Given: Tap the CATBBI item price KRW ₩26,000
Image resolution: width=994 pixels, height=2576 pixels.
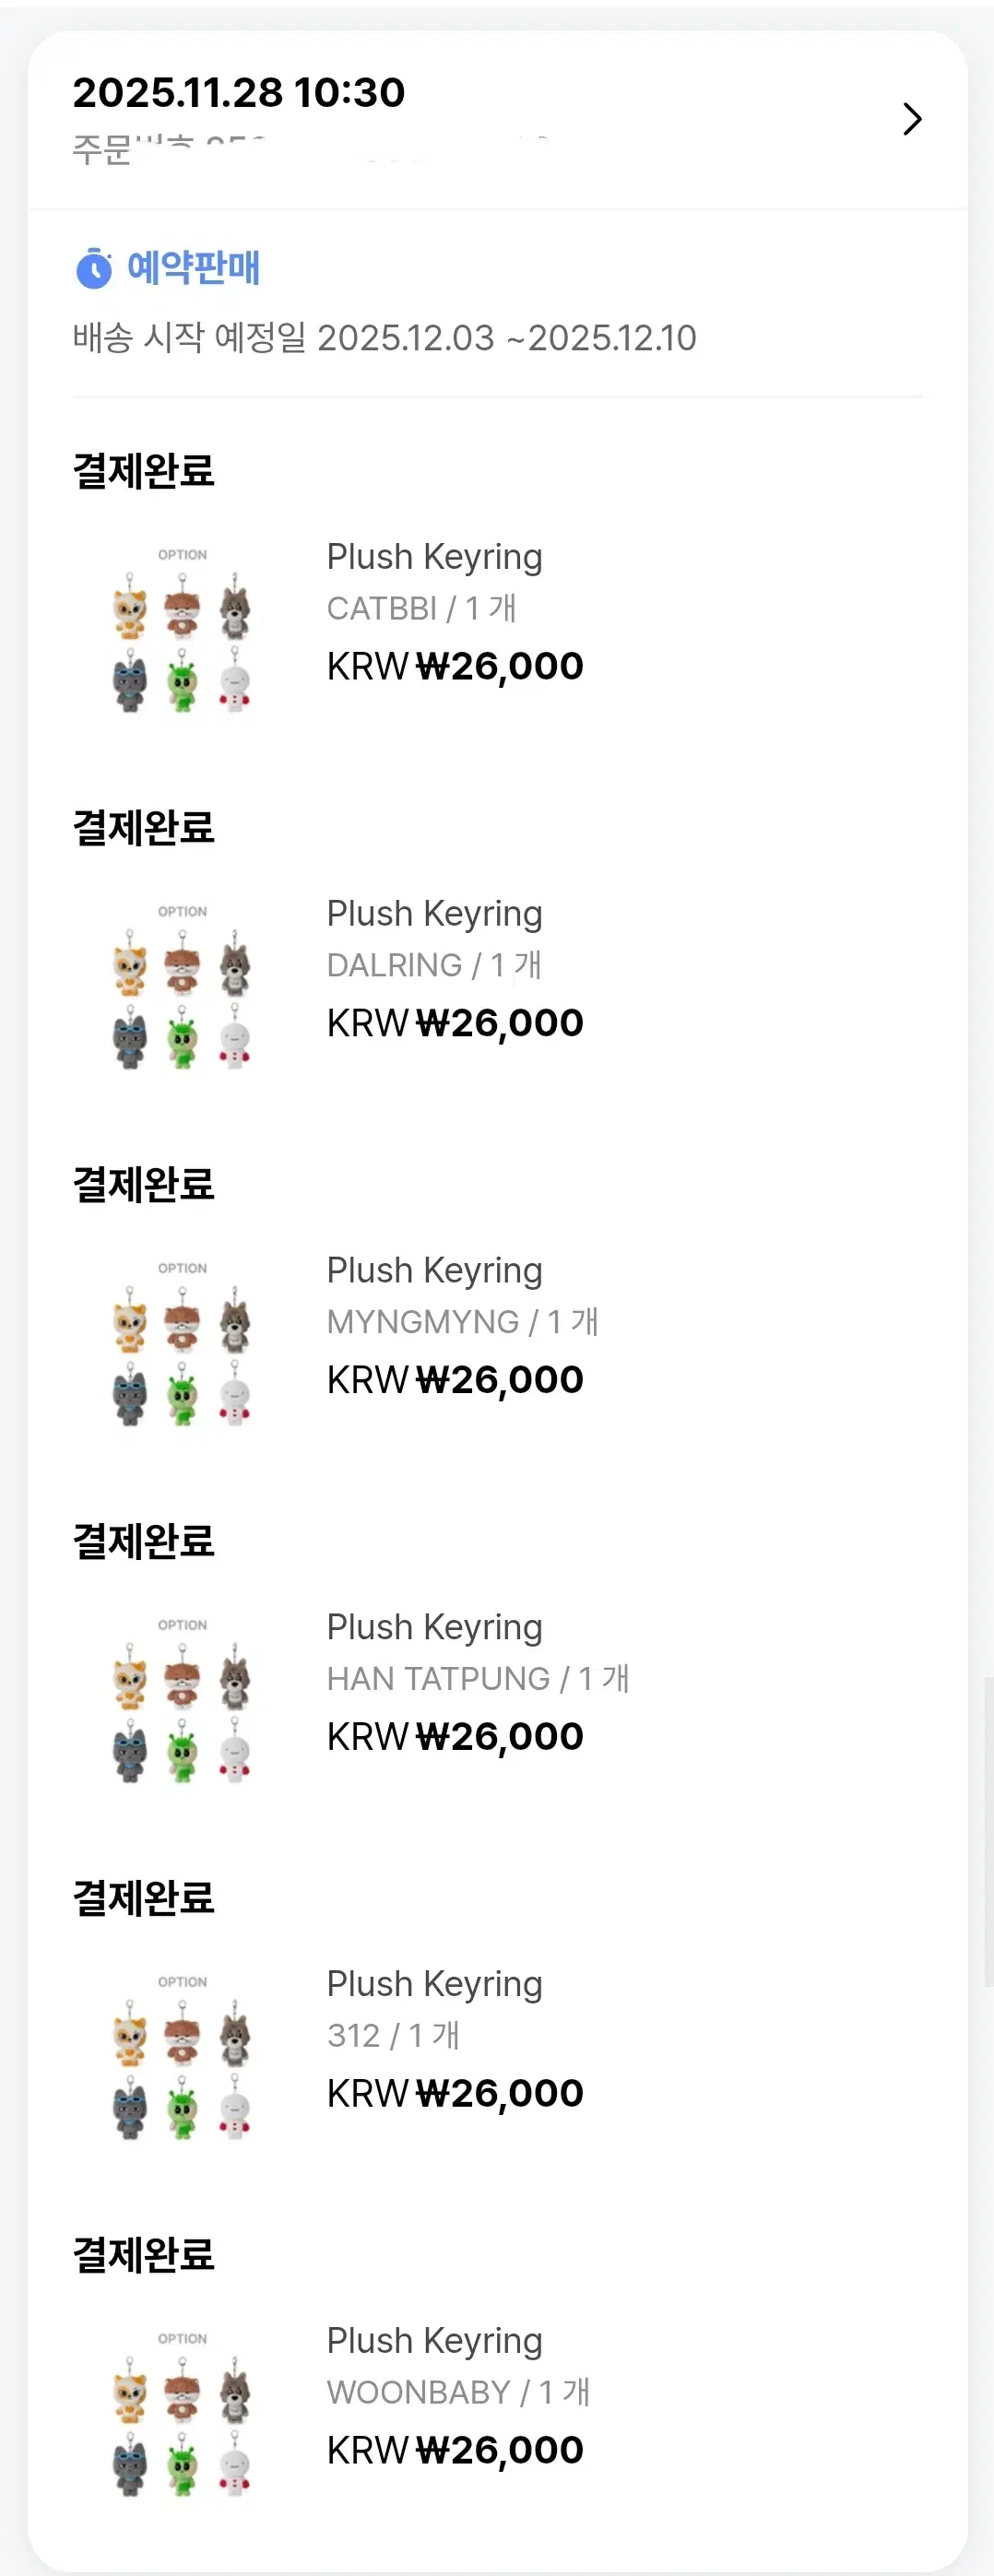Looking at the screenshot, I should click(x=455, y=666).
